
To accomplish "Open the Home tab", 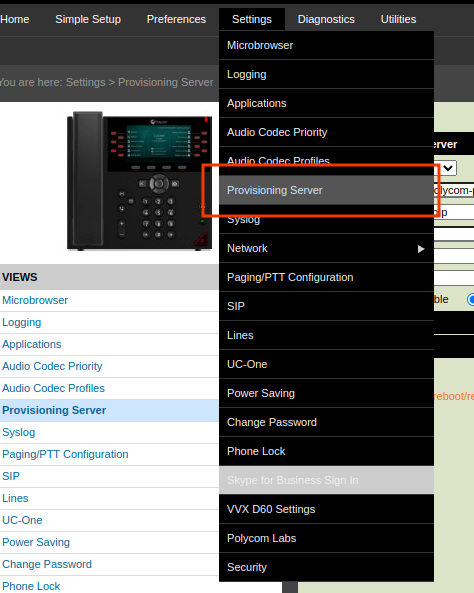I will (x=14, y=19).
